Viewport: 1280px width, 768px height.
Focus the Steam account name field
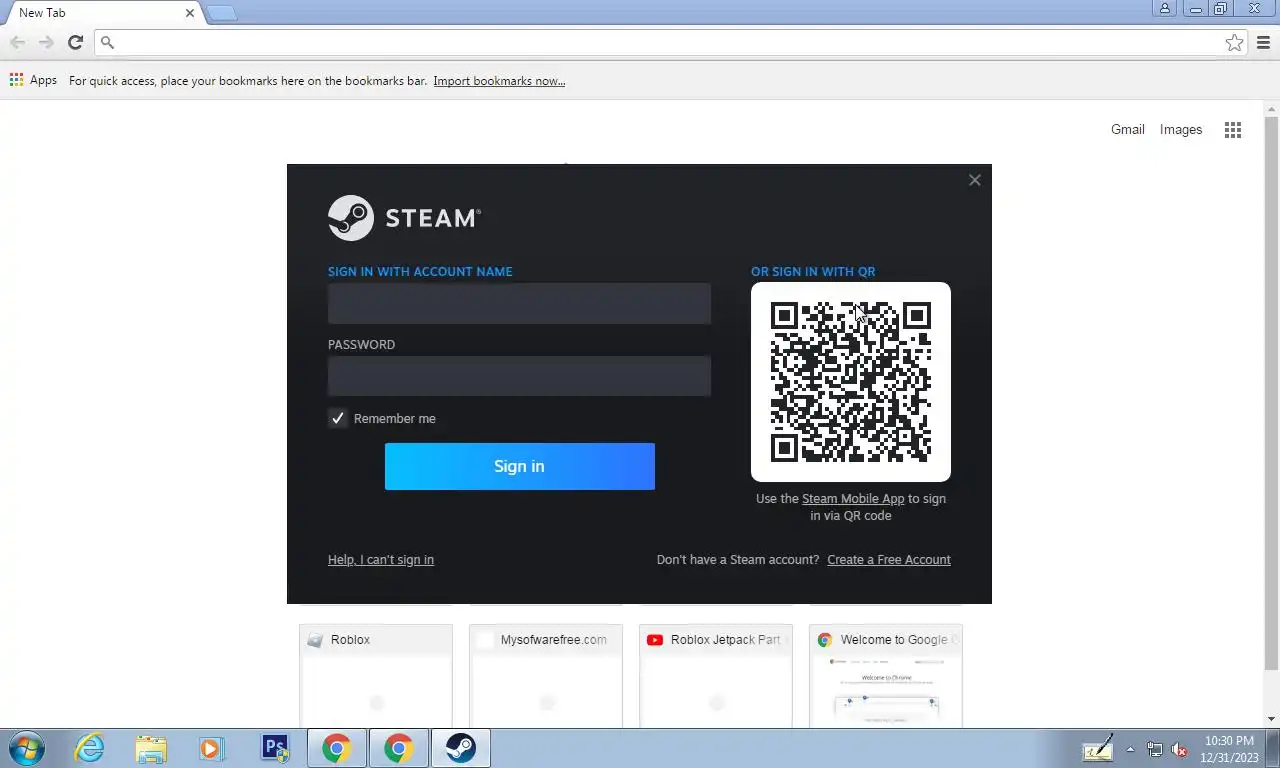[x=519, y=303]
